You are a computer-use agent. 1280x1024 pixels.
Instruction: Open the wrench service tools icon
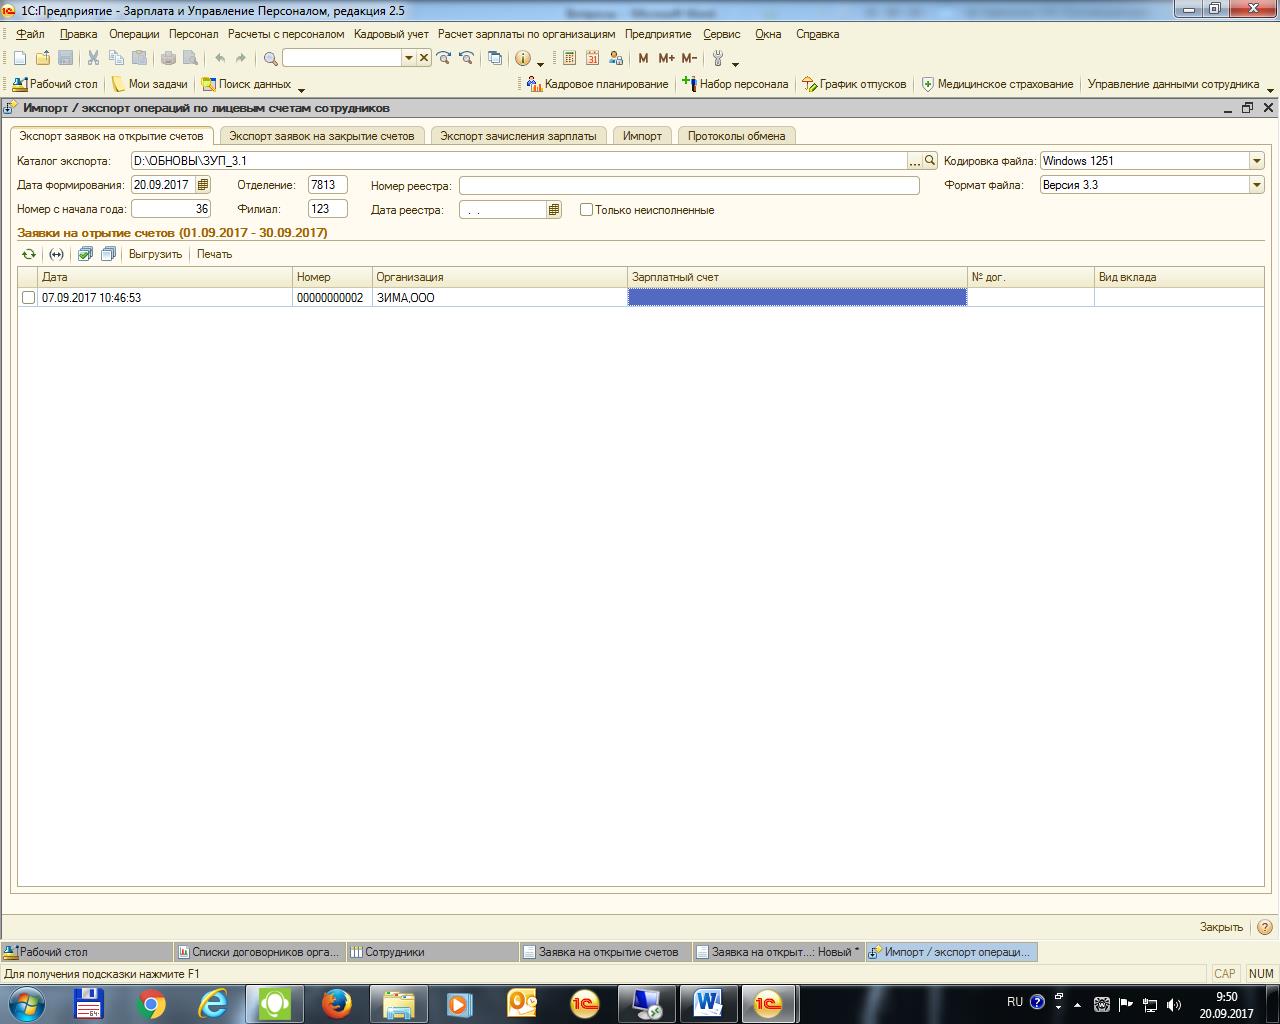point(718,58)
